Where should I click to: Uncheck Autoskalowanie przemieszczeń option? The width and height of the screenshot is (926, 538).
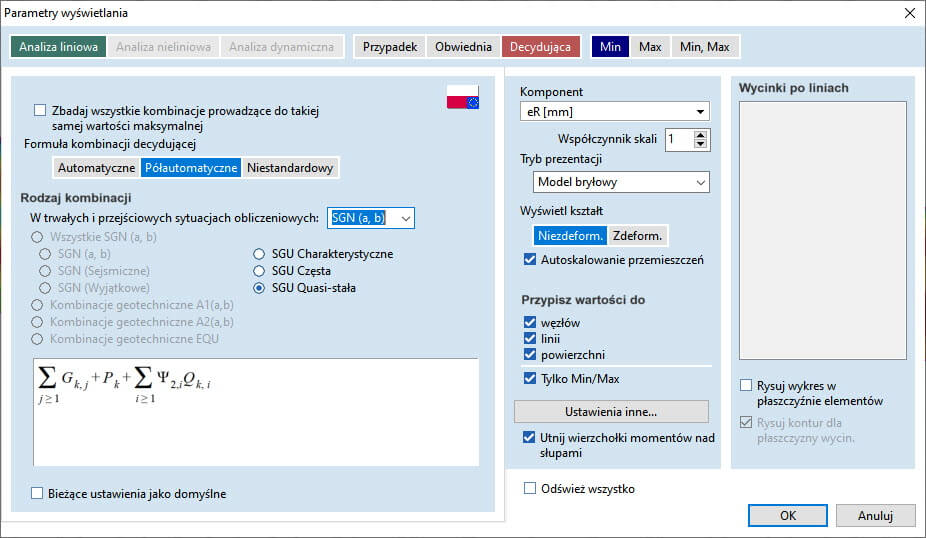click(530, 260)
